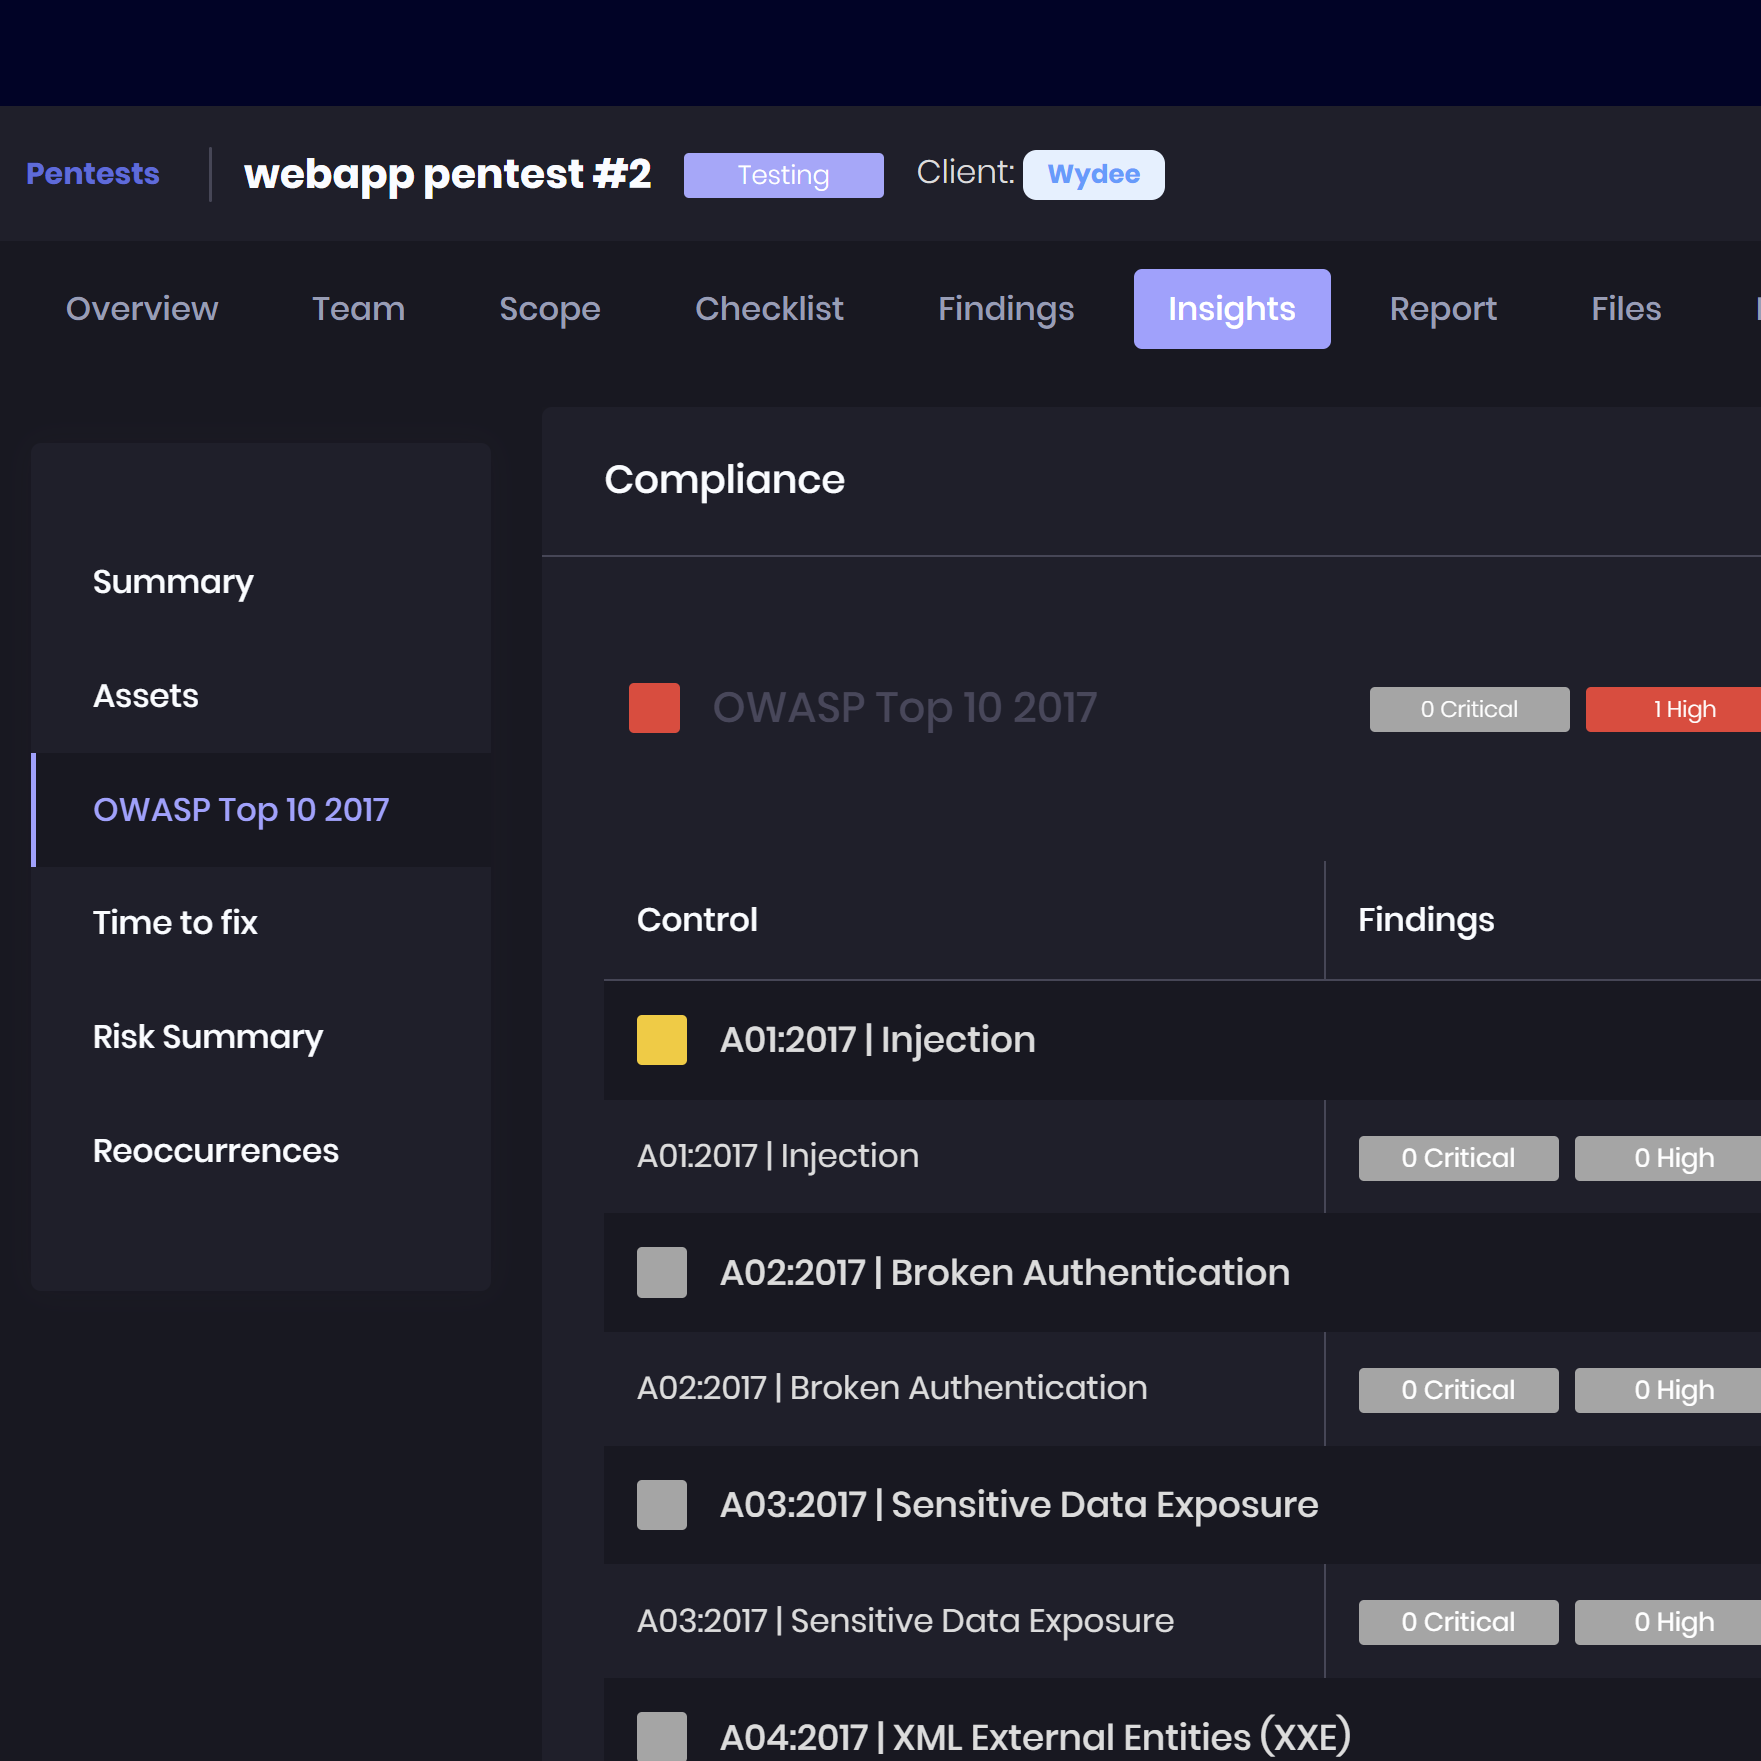Click the 0 Critical badge in OWASP header
The width and height of the screenshot is (1761, 1761).
(x=1469, y=709)
